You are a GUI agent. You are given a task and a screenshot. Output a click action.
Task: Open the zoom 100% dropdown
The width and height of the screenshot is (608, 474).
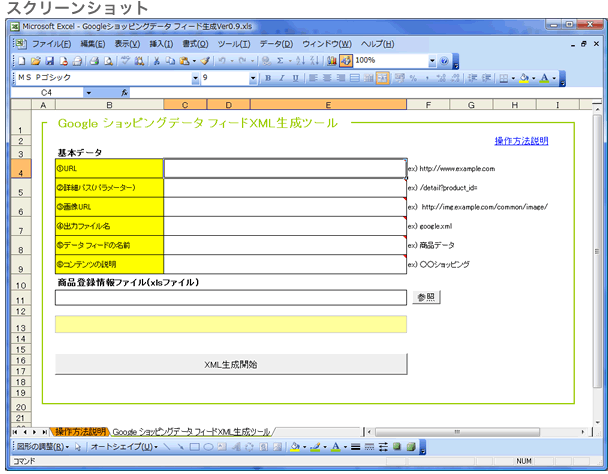(x=432, y=61)
